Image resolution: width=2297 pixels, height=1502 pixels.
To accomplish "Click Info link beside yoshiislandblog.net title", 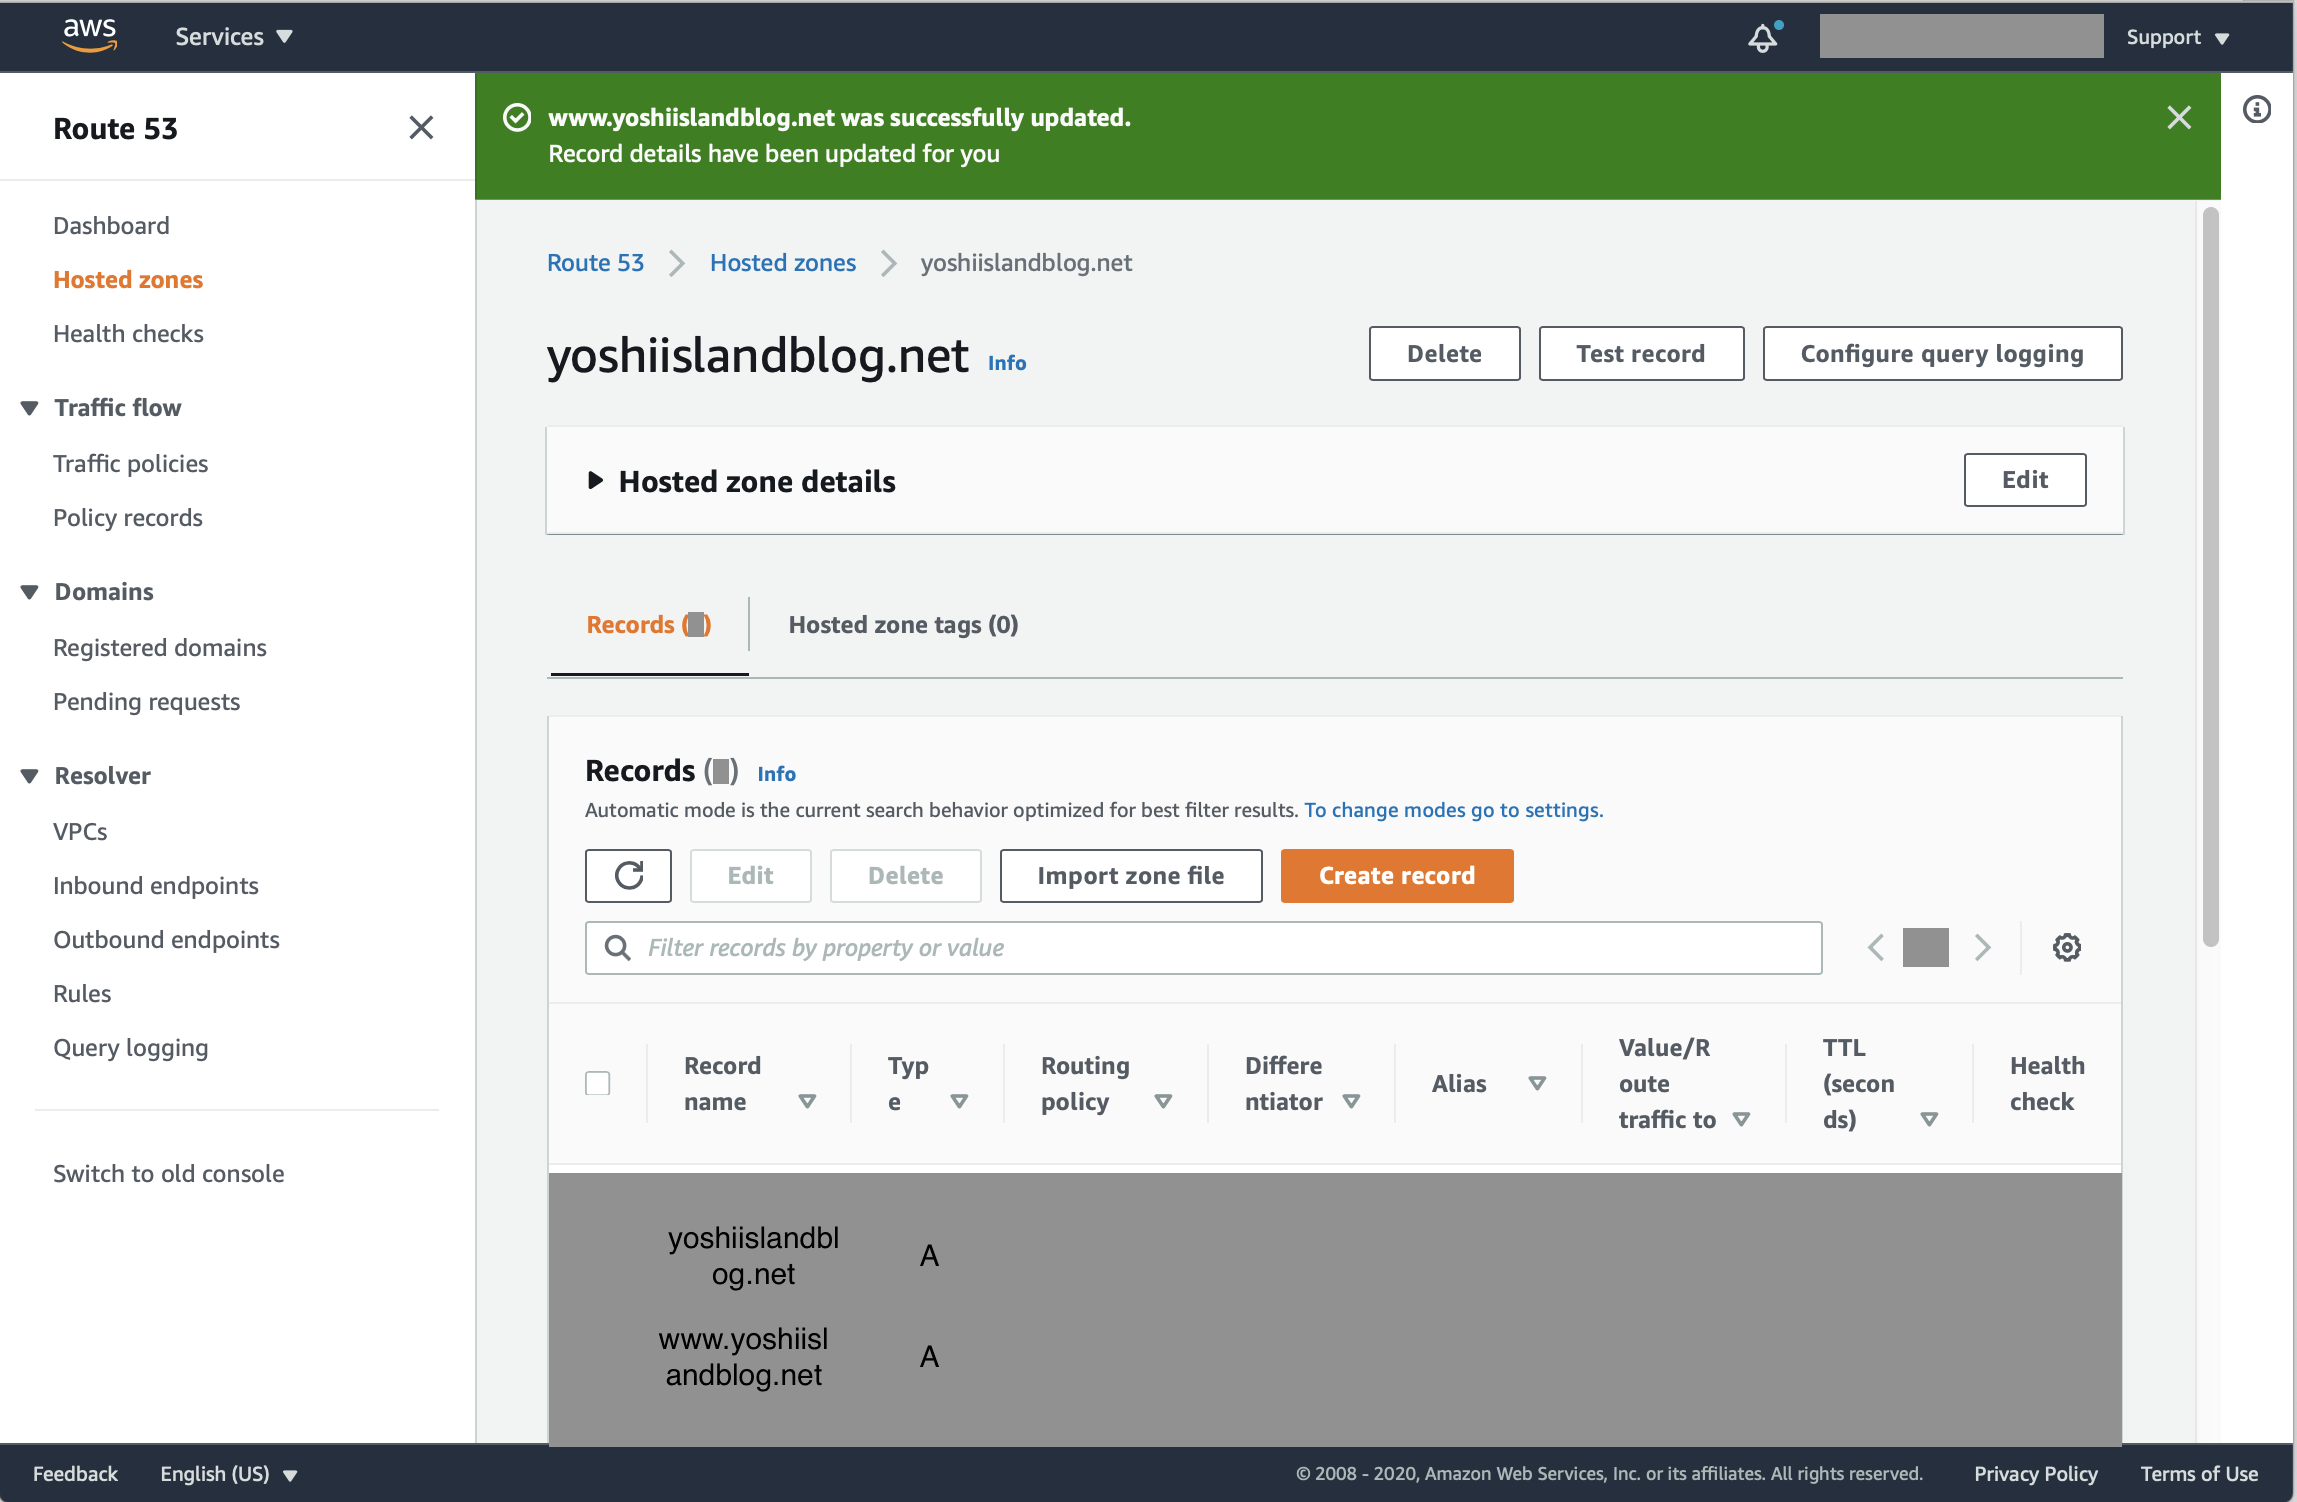I will [1007, 363].
